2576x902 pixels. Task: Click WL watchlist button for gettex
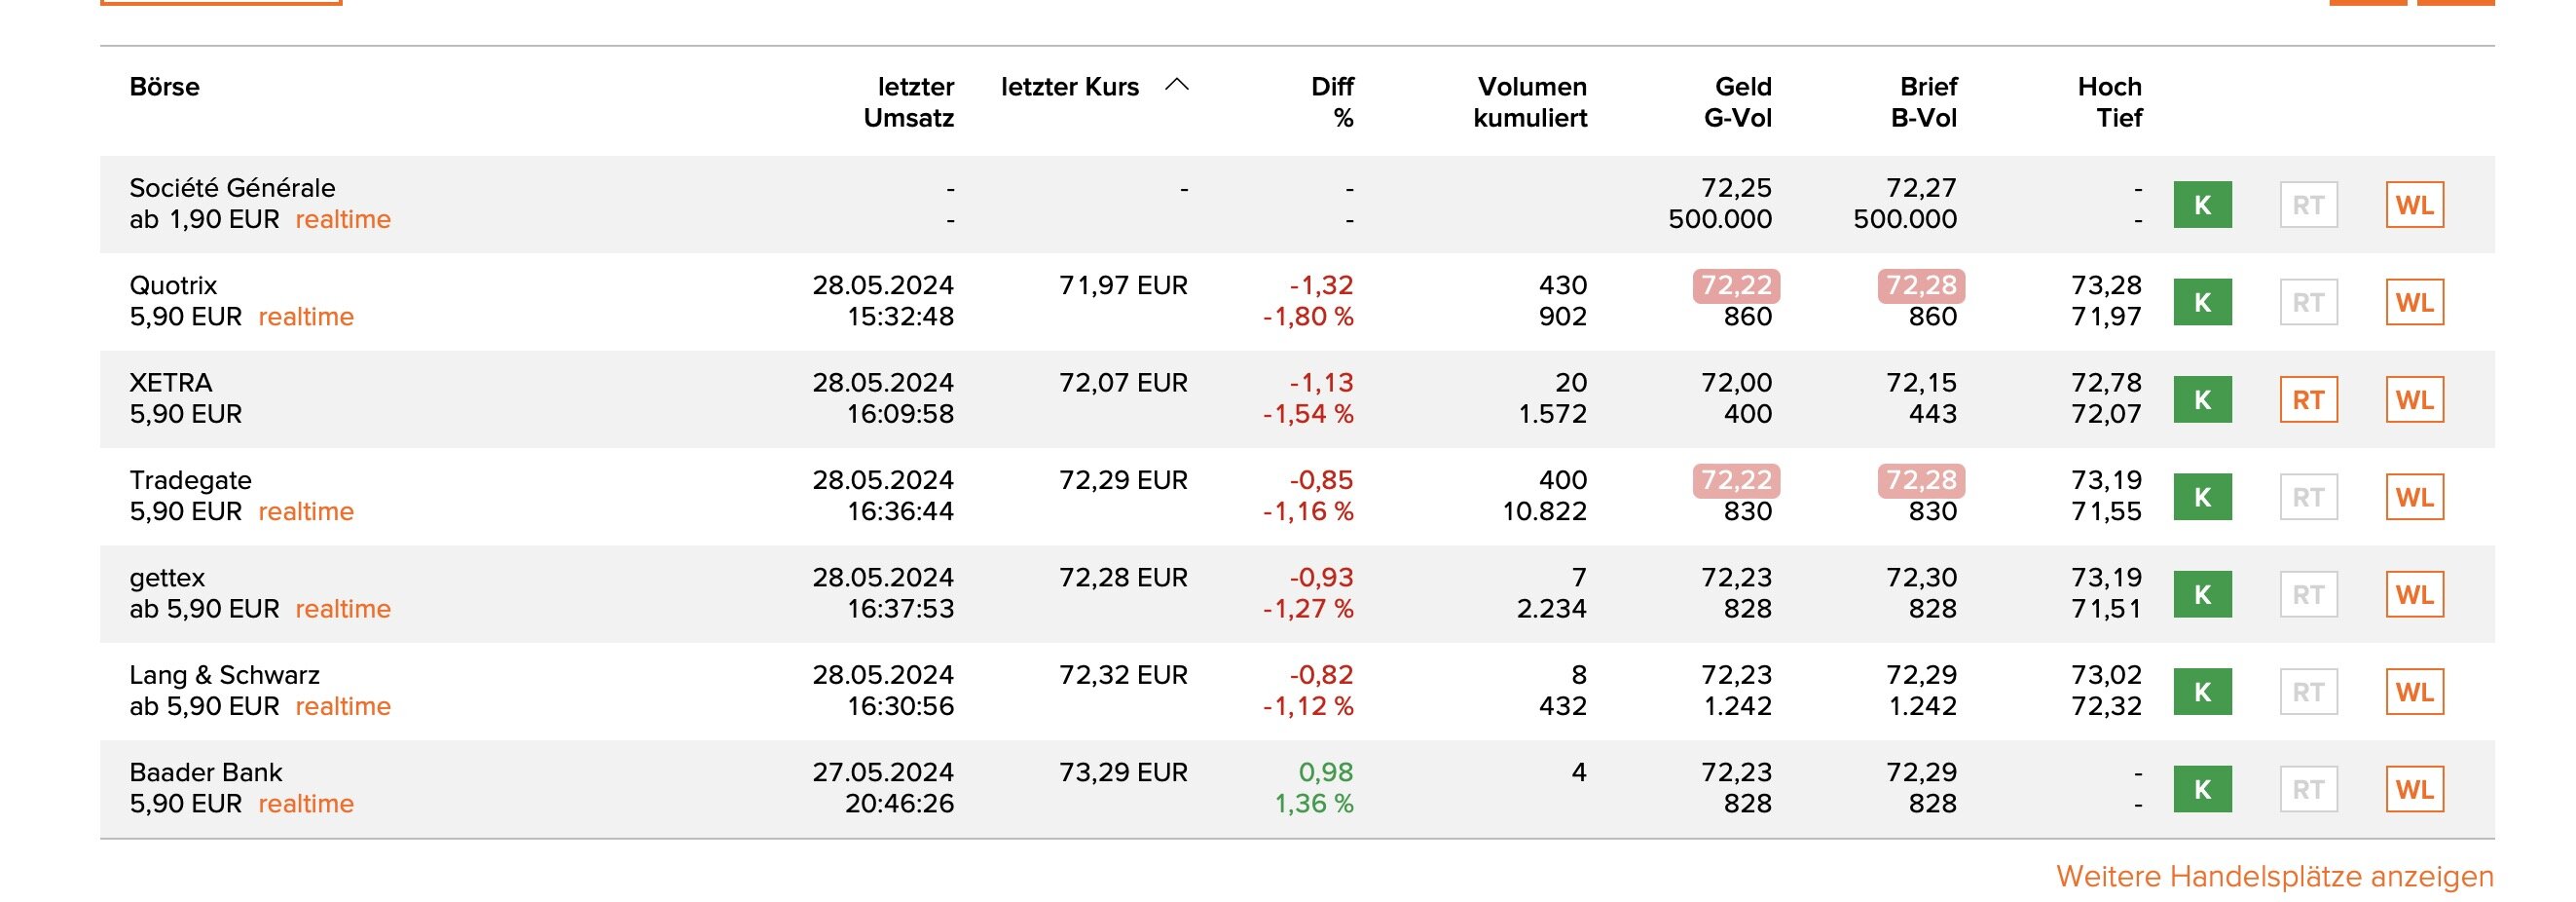2414,595
